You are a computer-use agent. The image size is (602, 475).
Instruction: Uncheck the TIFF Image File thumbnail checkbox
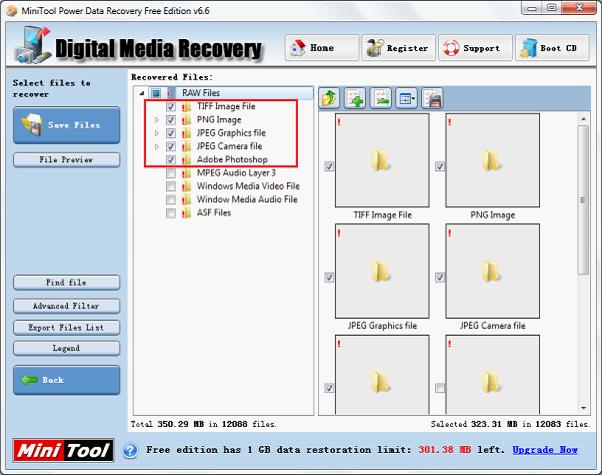[x=329, y=166]
